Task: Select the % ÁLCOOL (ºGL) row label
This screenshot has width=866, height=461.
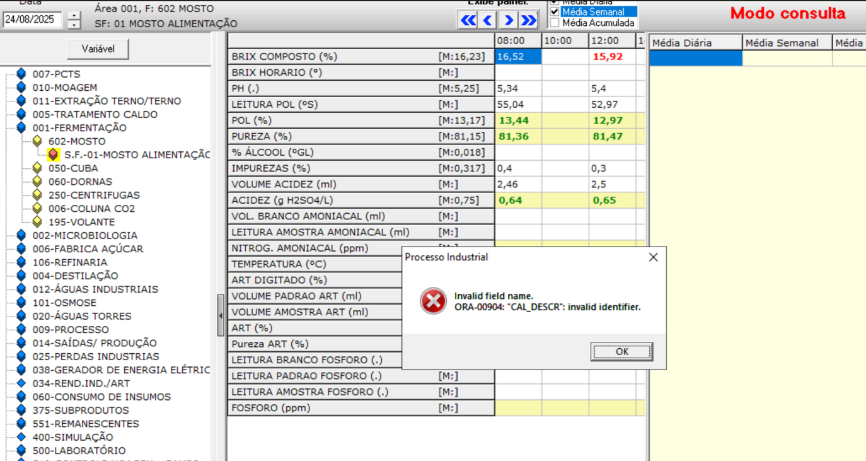Action: [361, 152]
